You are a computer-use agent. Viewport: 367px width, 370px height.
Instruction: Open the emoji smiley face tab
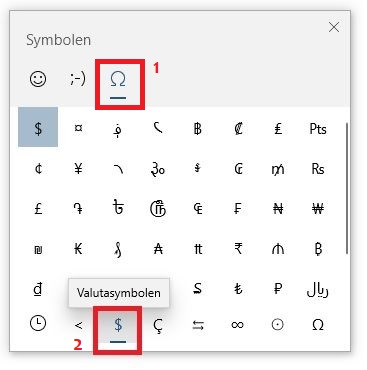tap(38, 79)
